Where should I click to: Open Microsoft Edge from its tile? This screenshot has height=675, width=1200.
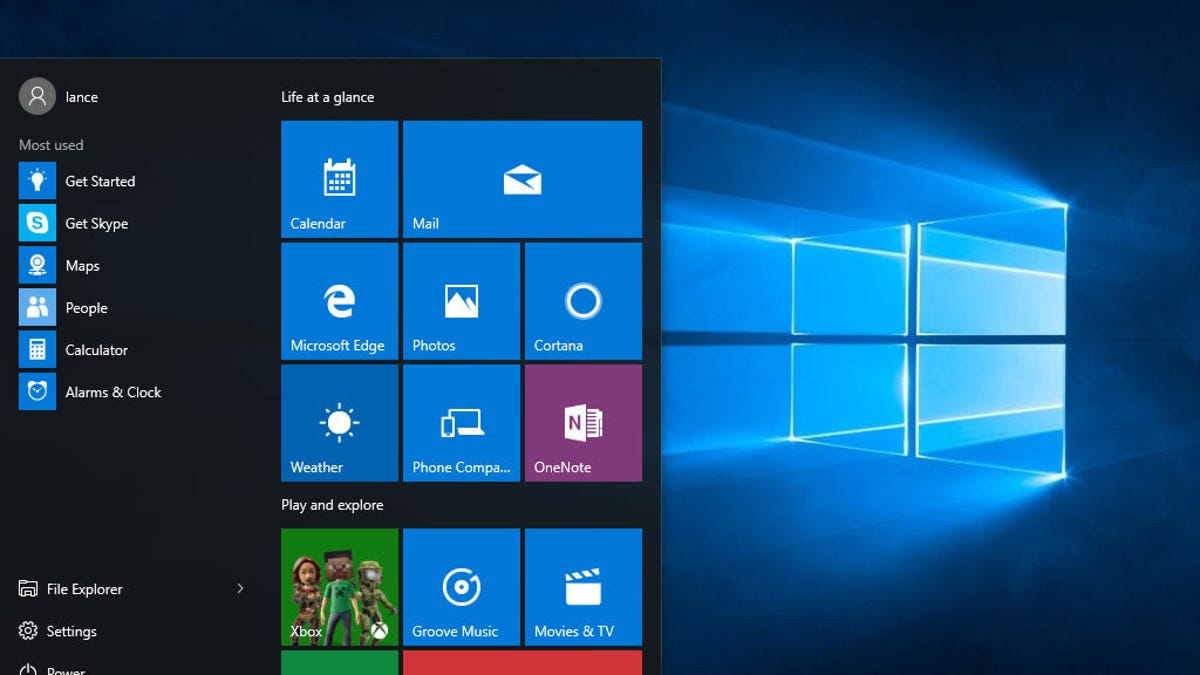(339, 300)
